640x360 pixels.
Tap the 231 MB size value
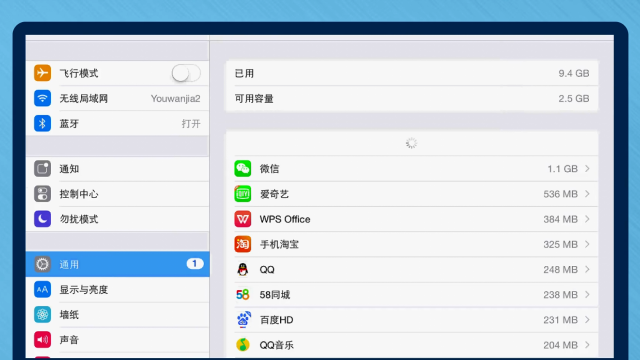pos(560,320)
